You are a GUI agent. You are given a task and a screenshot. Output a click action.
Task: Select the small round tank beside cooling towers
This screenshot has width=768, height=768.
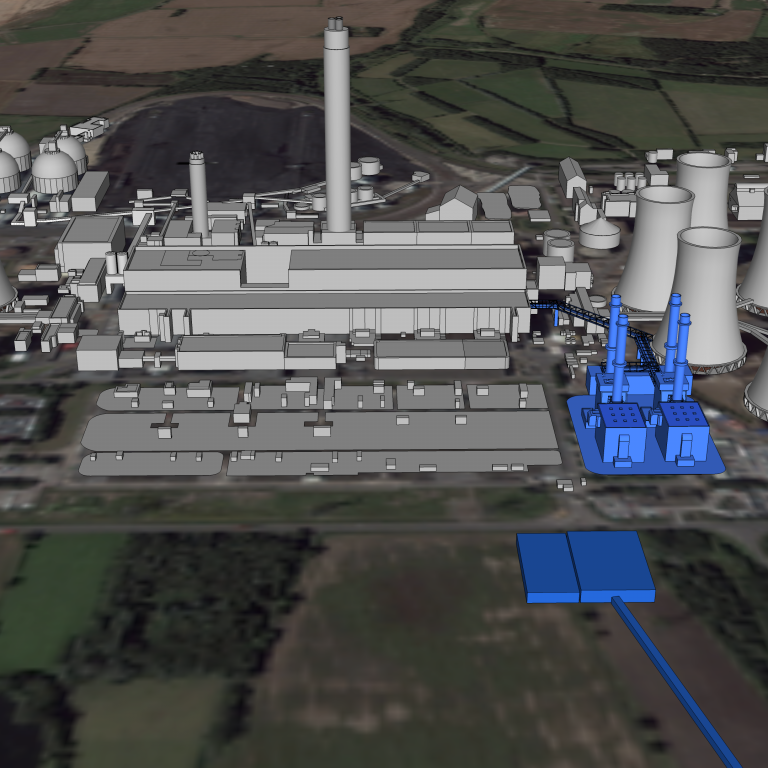(x=599, y=234)
